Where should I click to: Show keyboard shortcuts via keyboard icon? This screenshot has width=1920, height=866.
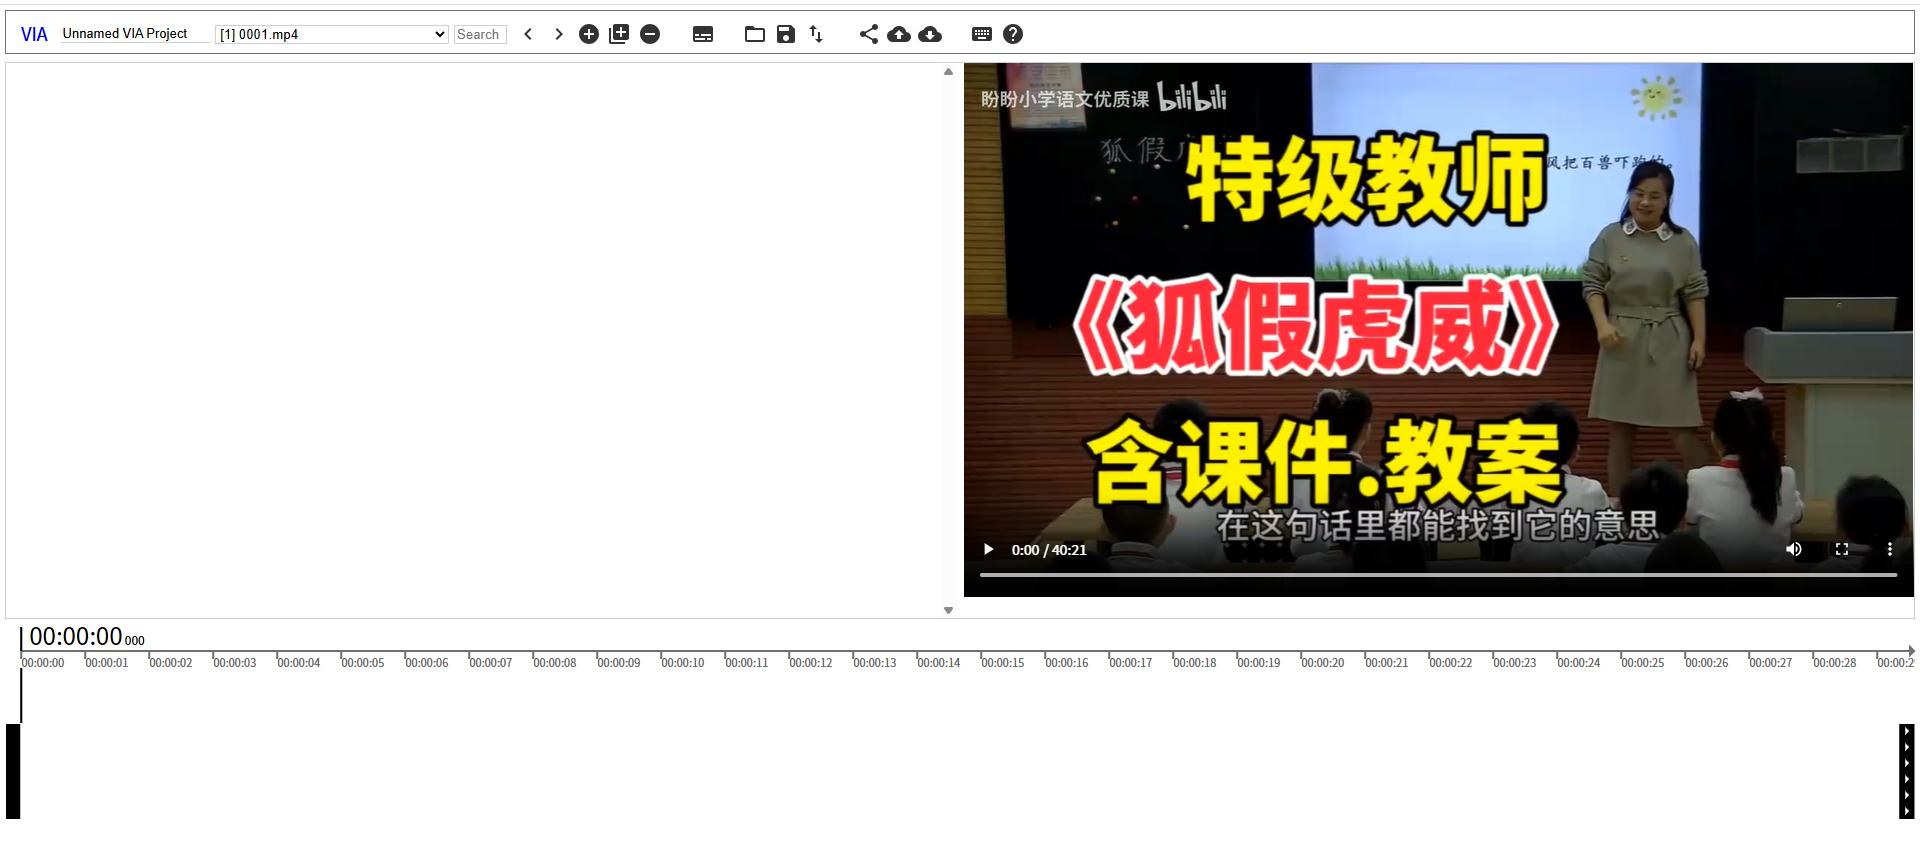coord(982,34)
